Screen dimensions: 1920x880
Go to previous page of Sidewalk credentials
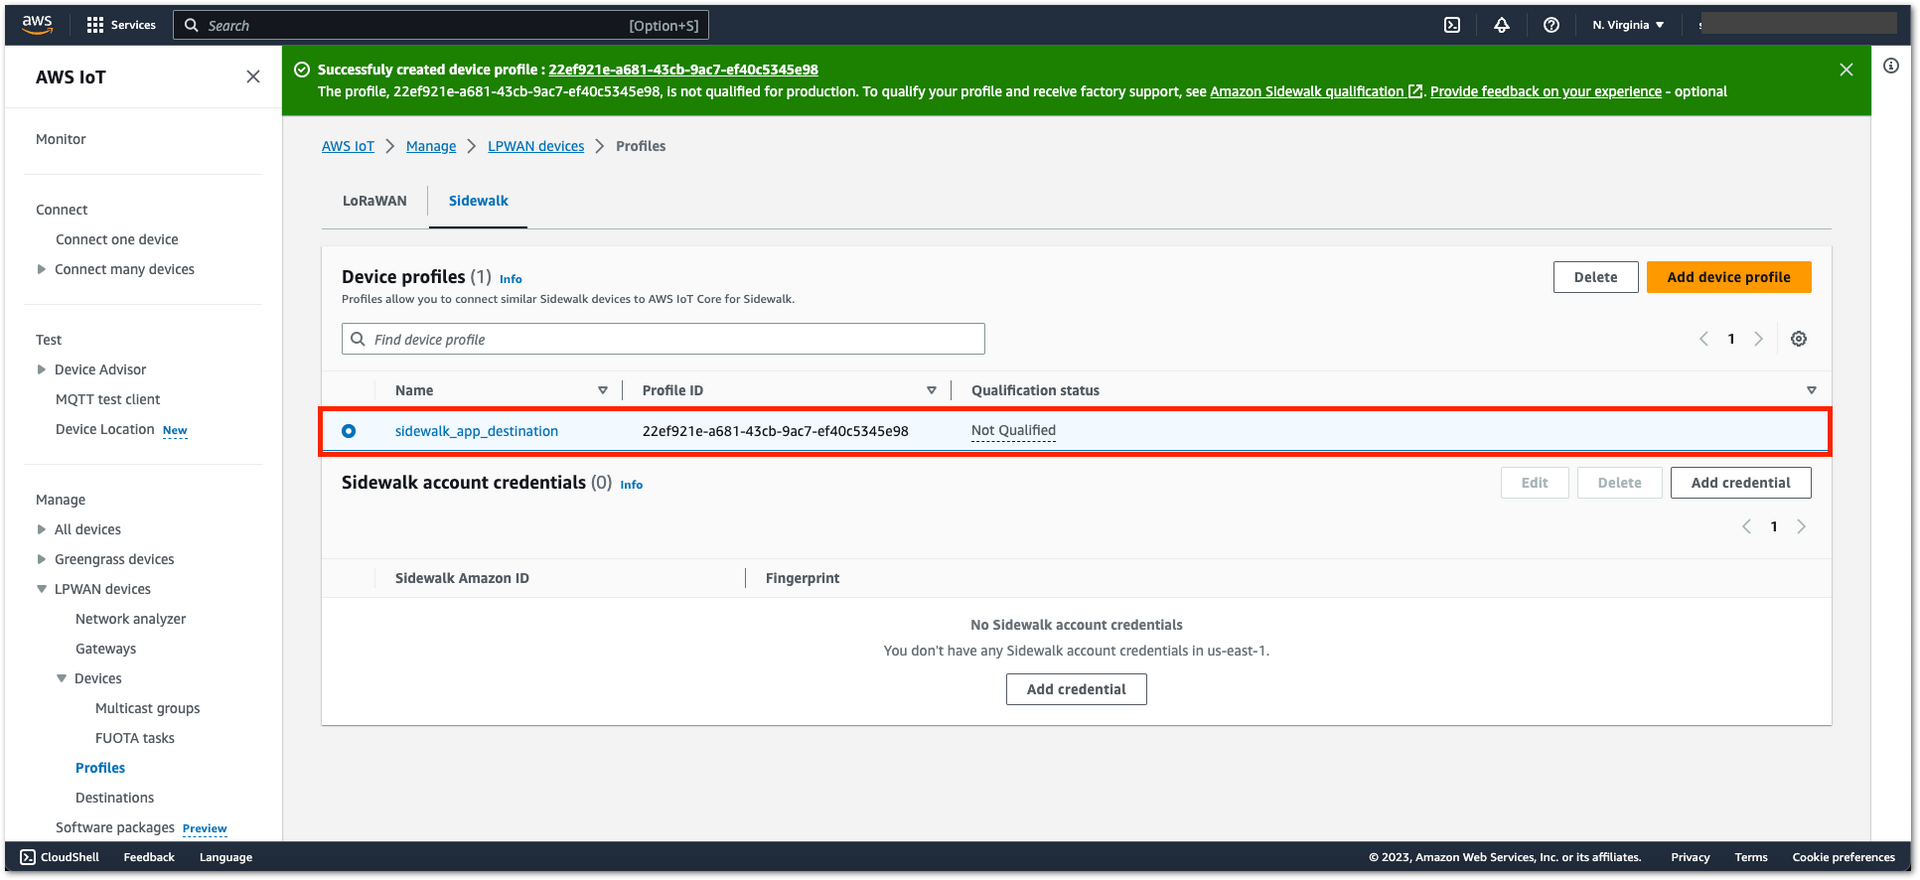(x=1747, y=527)
